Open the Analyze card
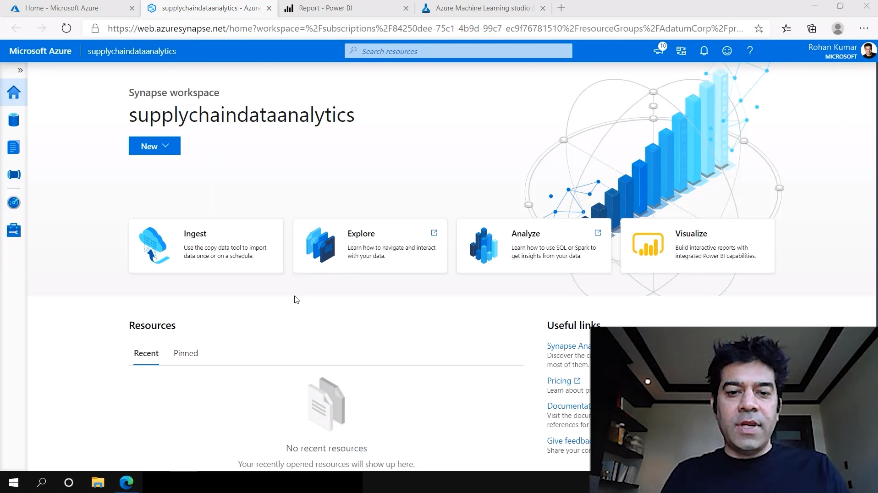The image size is (878, 493). pos(534,245)
